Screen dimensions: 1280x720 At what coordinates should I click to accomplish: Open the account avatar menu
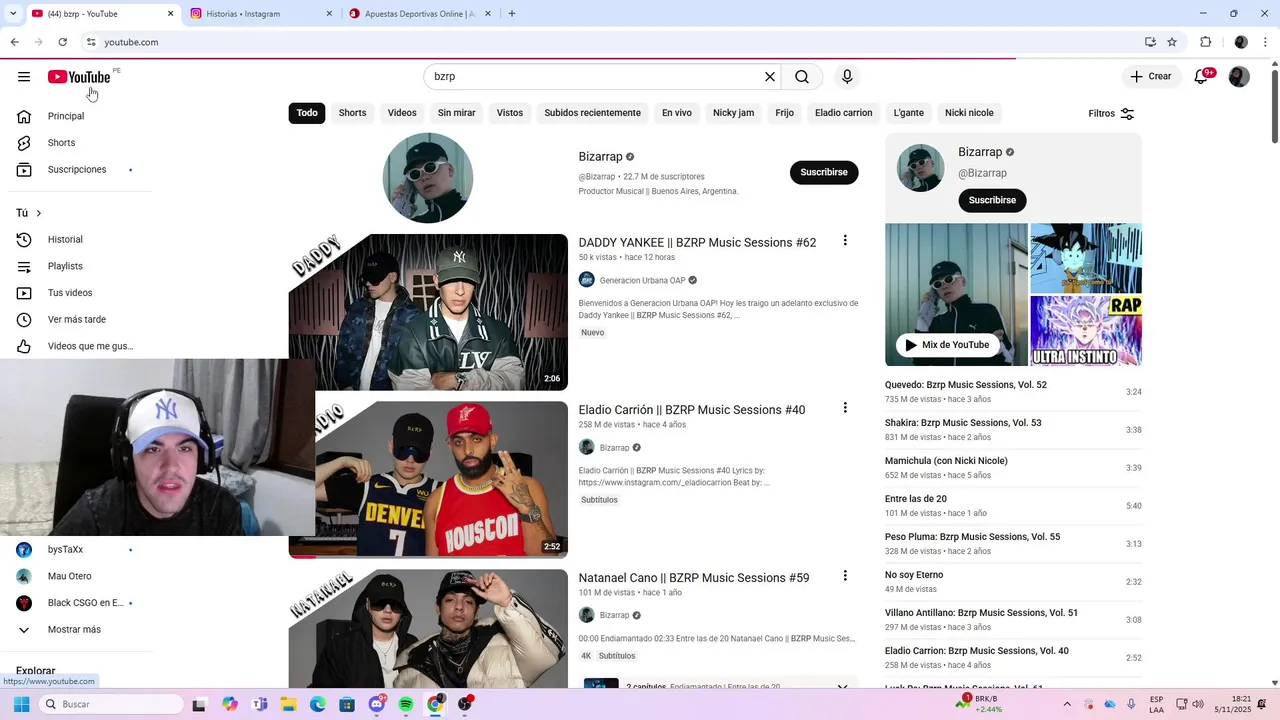1239,77
